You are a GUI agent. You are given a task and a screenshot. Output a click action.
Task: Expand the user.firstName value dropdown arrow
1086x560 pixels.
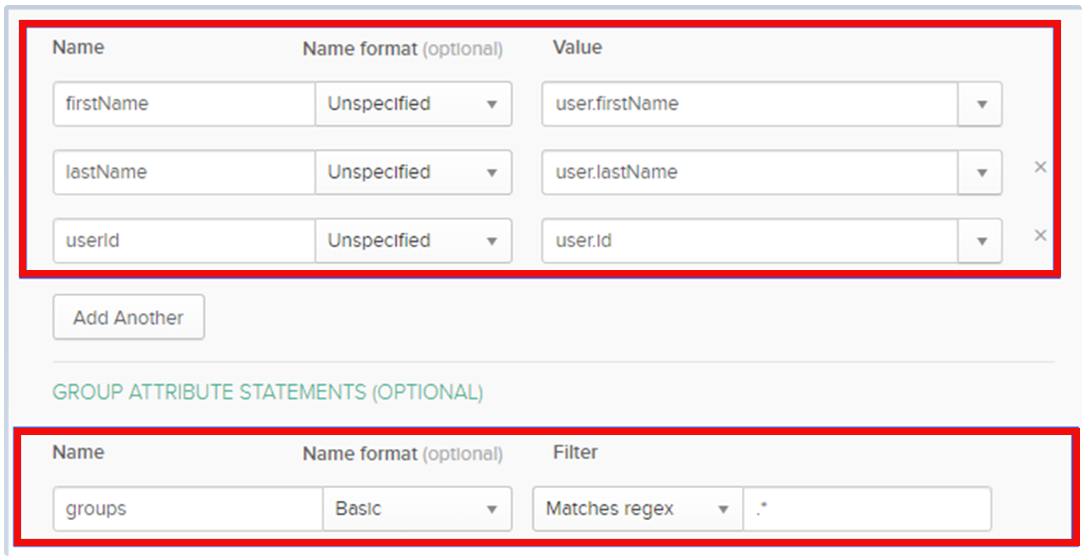981,104
